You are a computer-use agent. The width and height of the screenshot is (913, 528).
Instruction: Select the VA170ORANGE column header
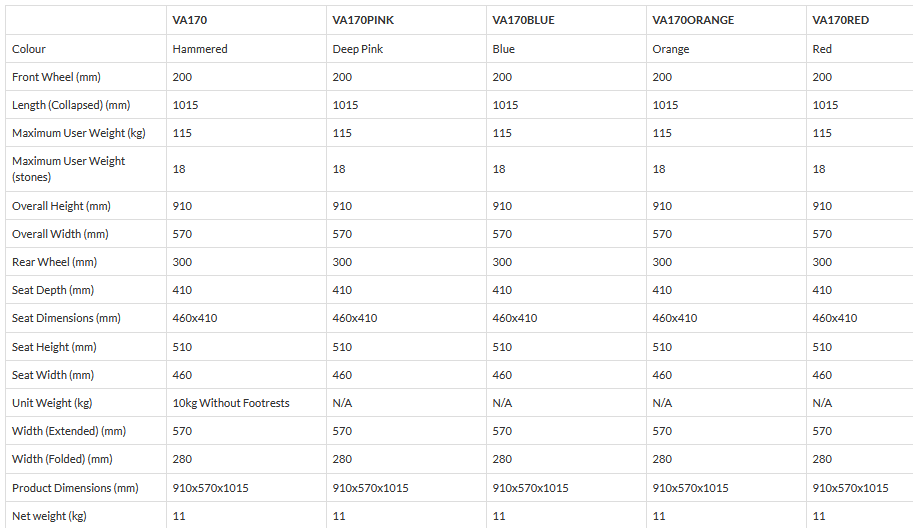[692, 20]
